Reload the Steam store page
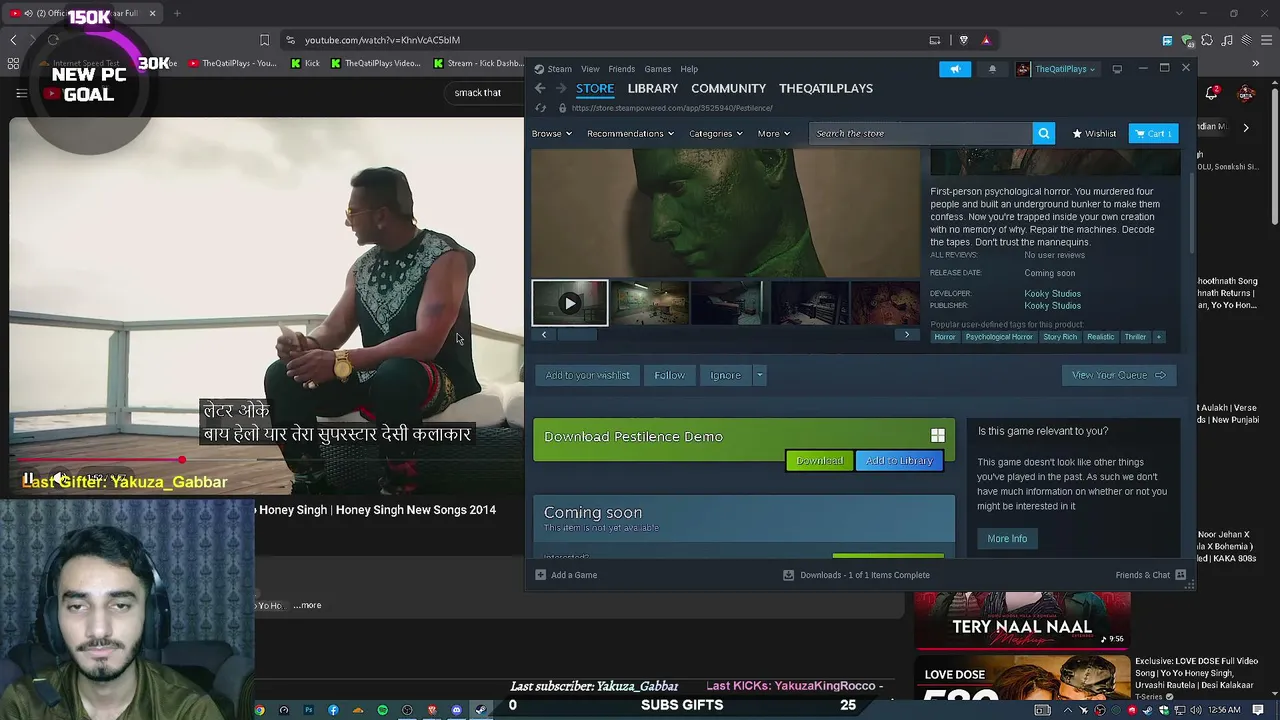 click(541, 108)
